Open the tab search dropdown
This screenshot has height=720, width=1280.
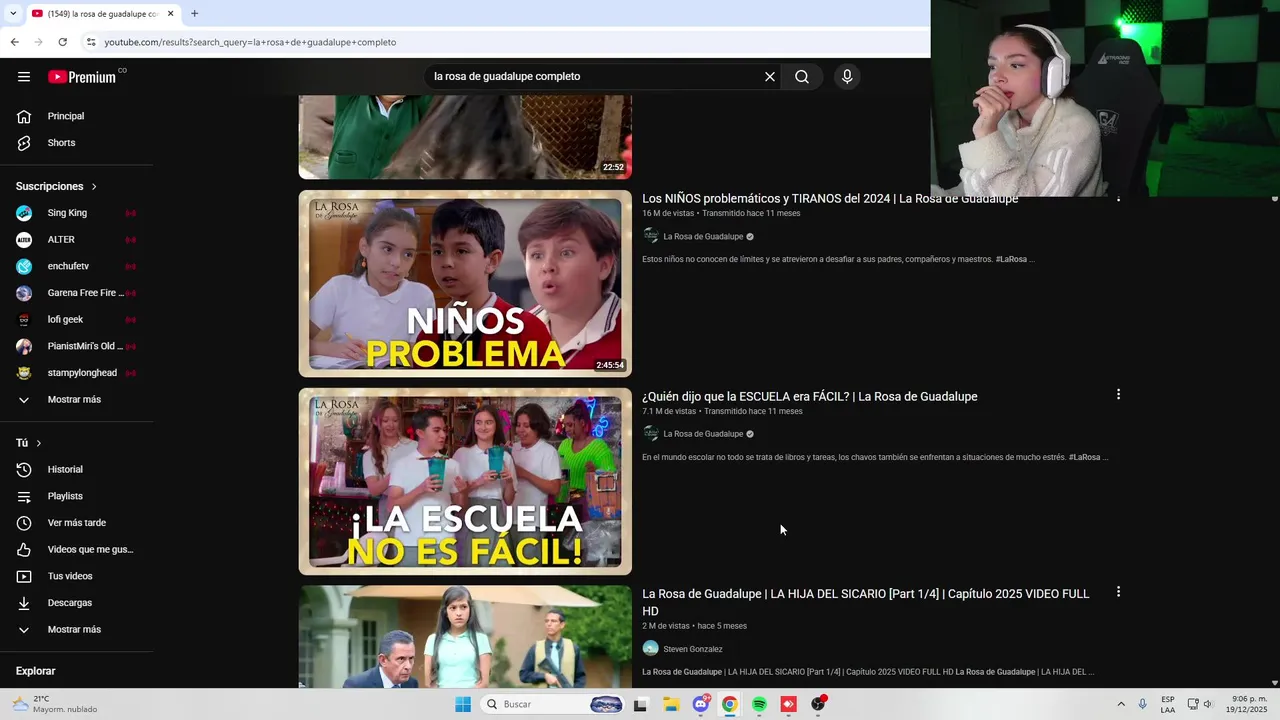pos(12,13)
